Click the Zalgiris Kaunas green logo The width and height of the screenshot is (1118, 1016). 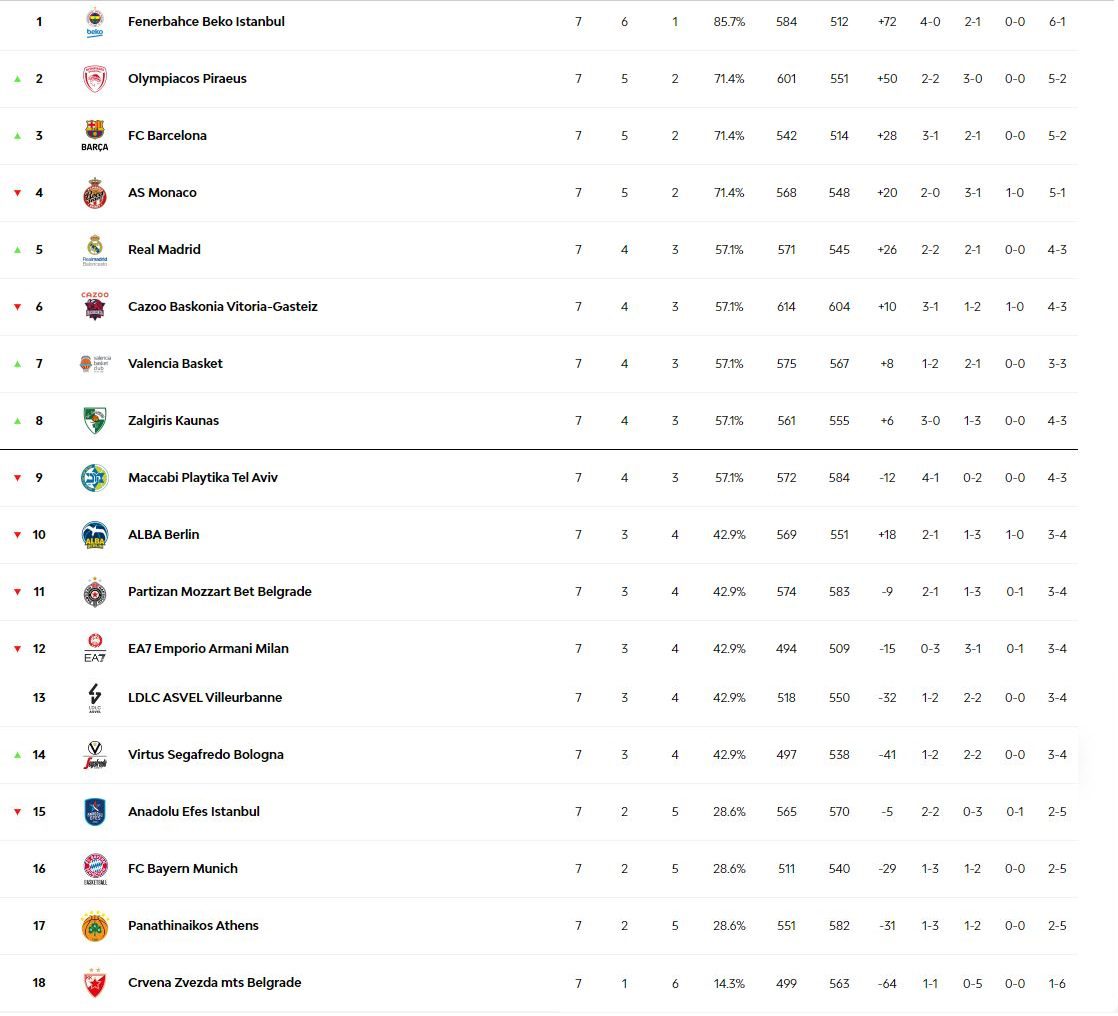(x=95, y=421)
